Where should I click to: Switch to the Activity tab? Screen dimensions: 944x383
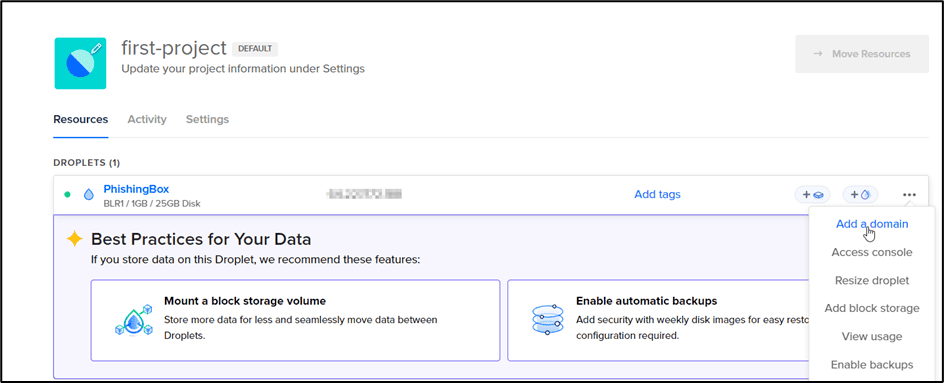tap(147, 119)
